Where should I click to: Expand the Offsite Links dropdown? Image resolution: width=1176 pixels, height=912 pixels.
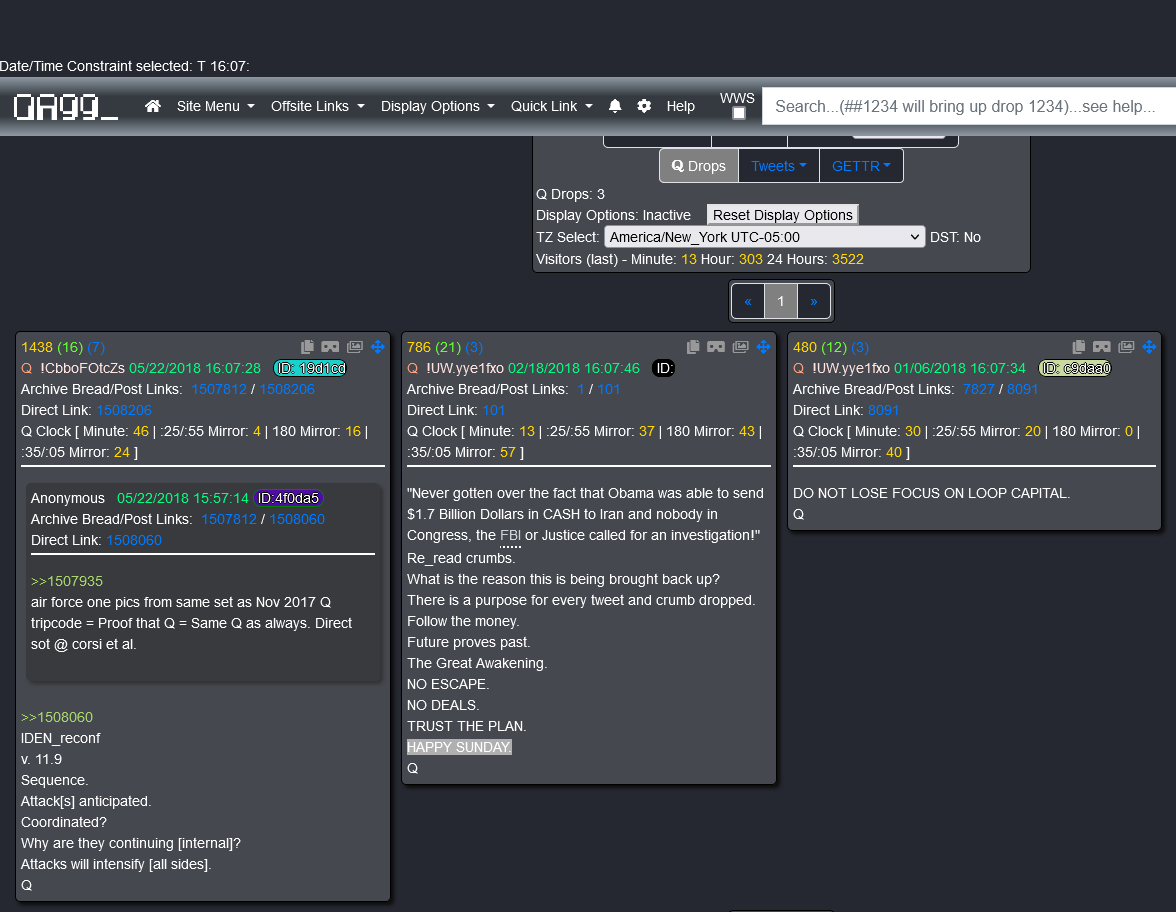tap(318, 106)
